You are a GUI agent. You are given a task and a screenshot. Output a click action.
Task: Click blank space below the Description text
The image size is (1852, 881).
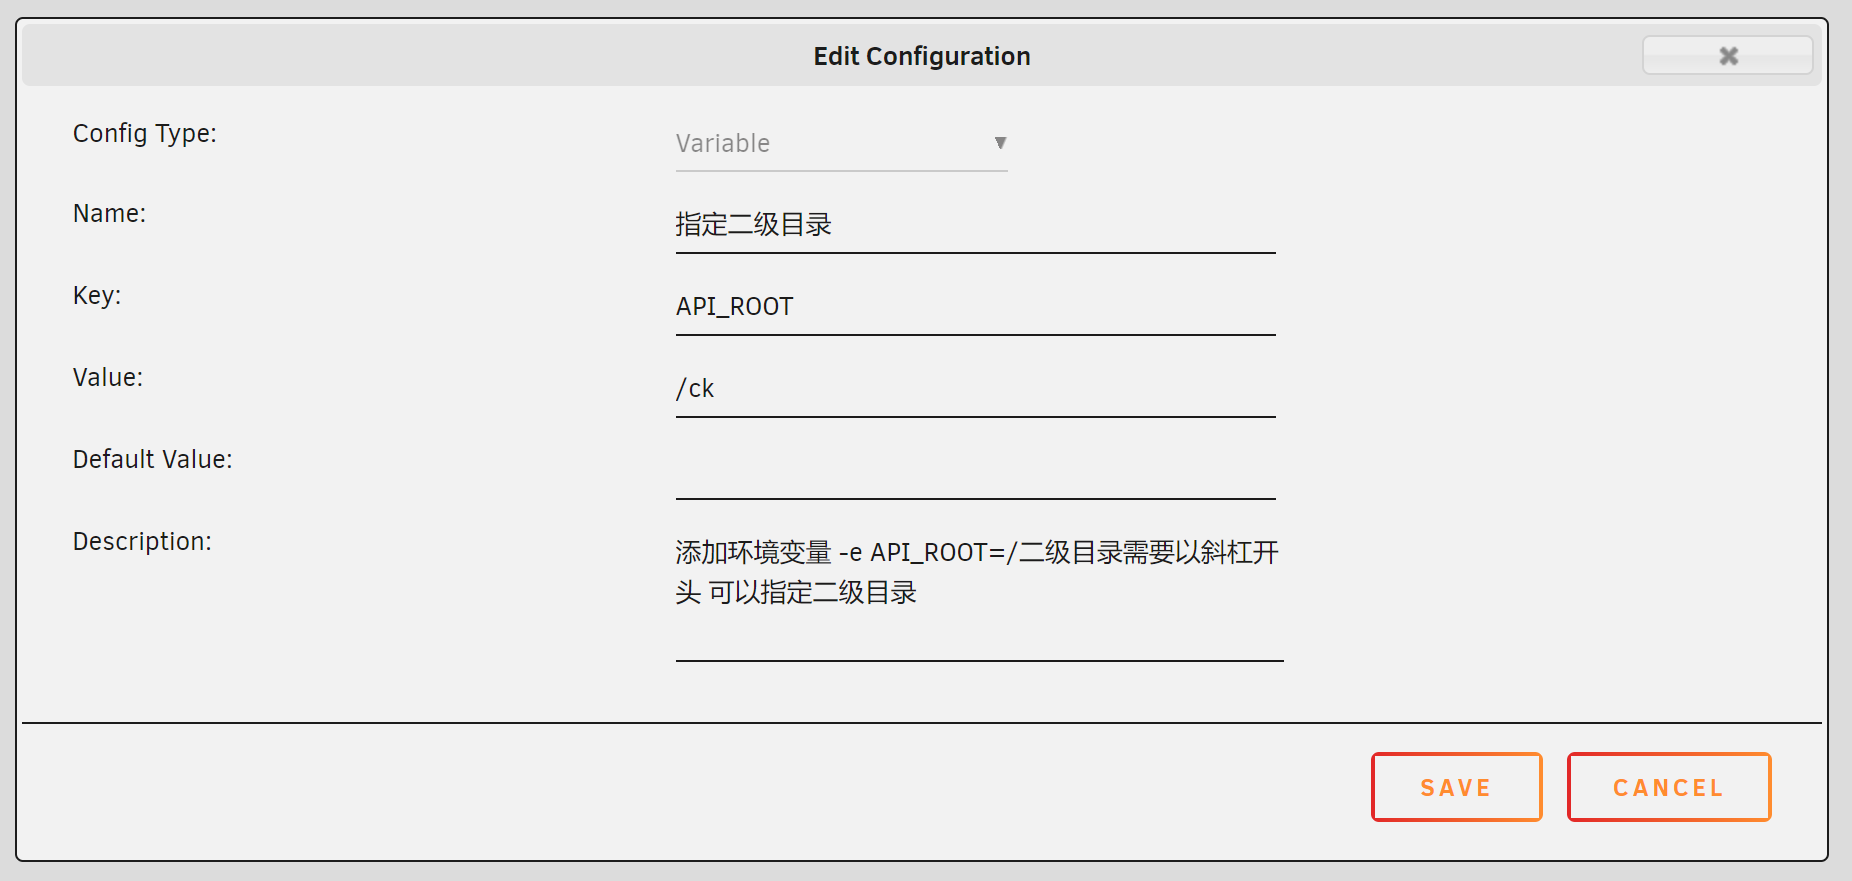click(x=976, y=634)
